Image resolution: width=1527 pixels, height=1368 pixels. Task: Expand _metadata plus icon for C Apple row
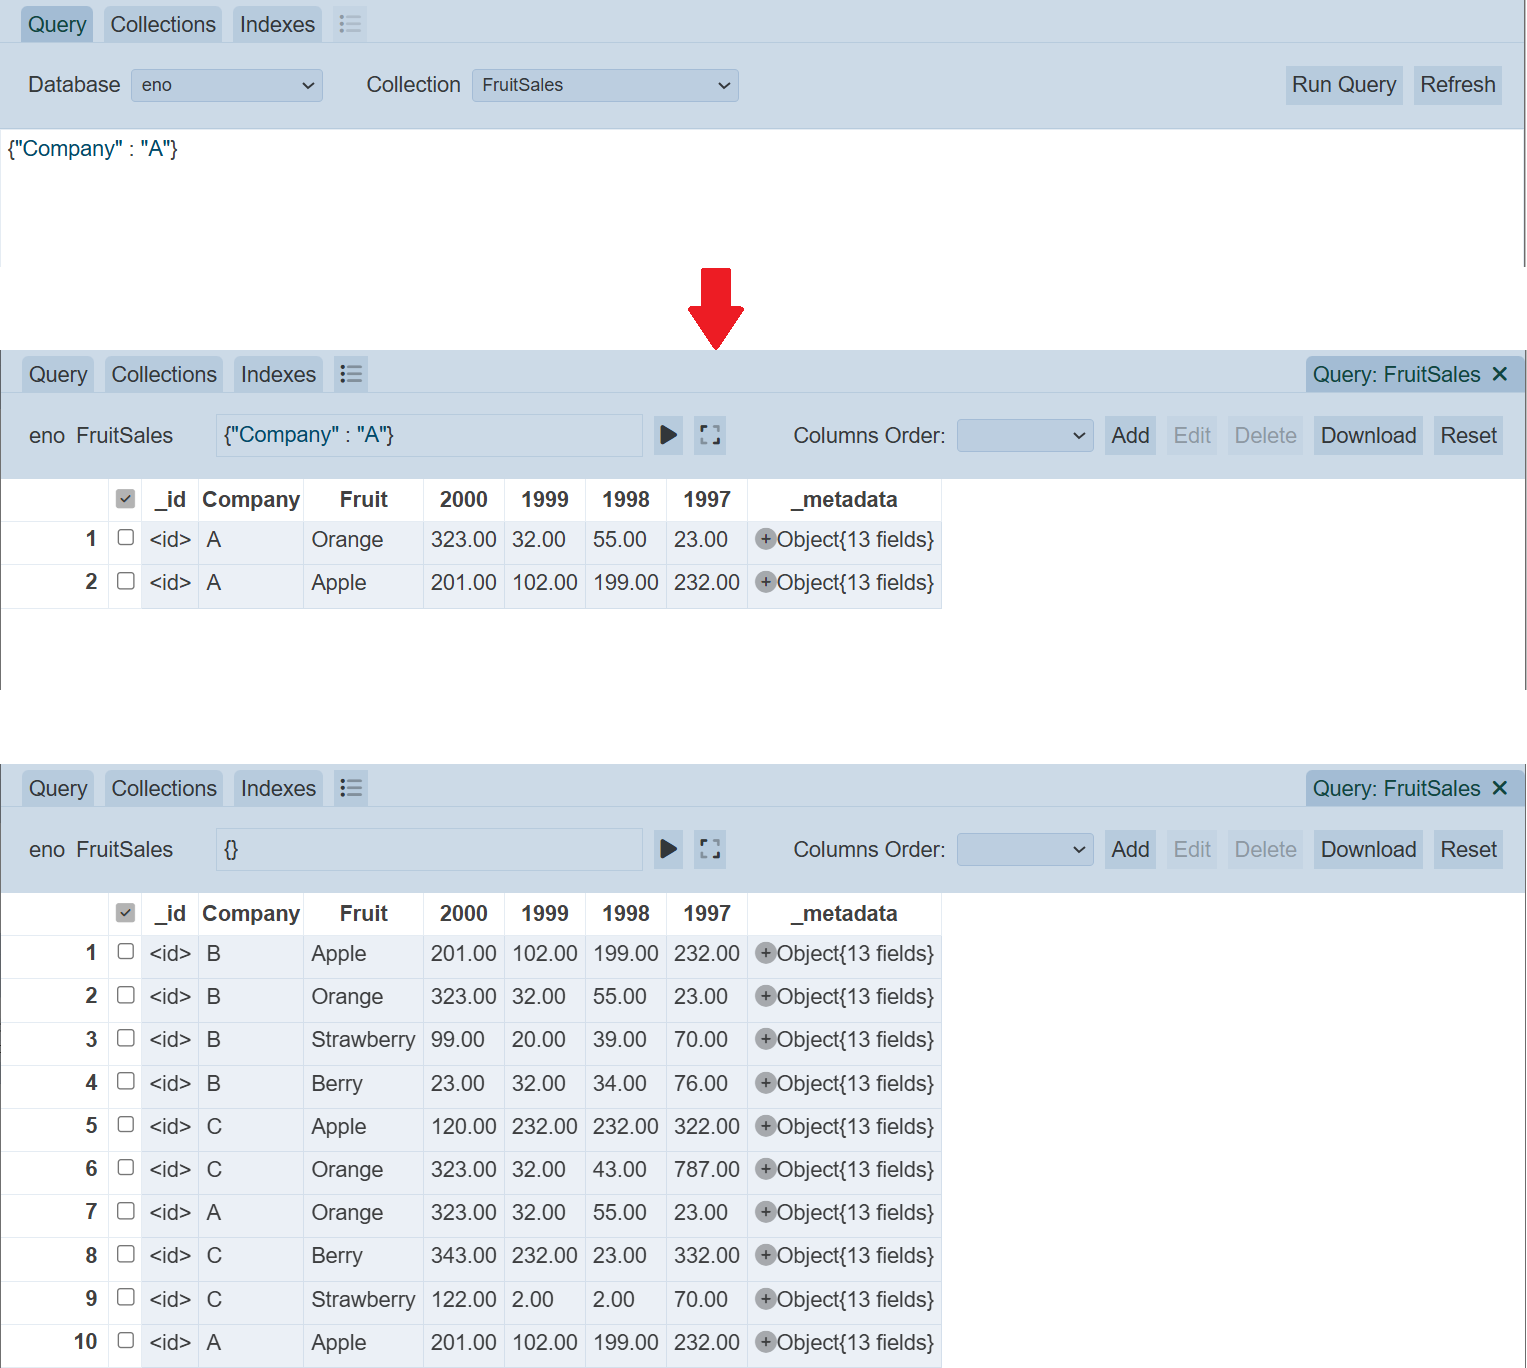point(765,1126)
